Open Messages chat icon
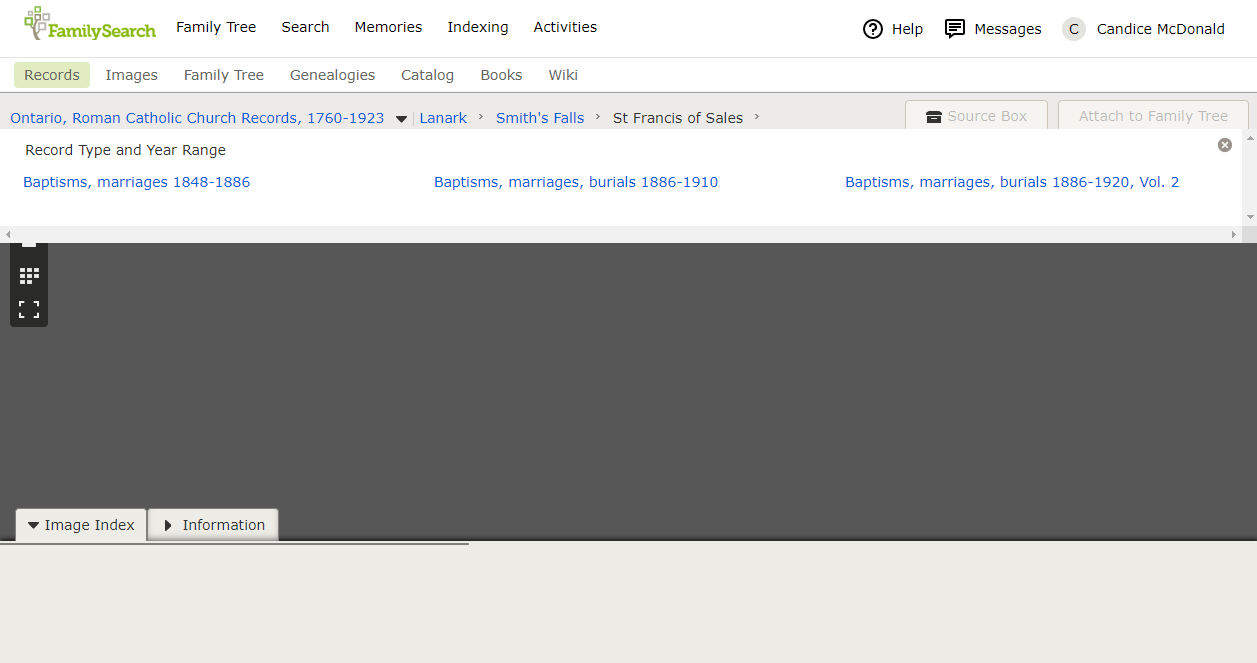Screen dimensions: 1257x663 coord(955,29)
